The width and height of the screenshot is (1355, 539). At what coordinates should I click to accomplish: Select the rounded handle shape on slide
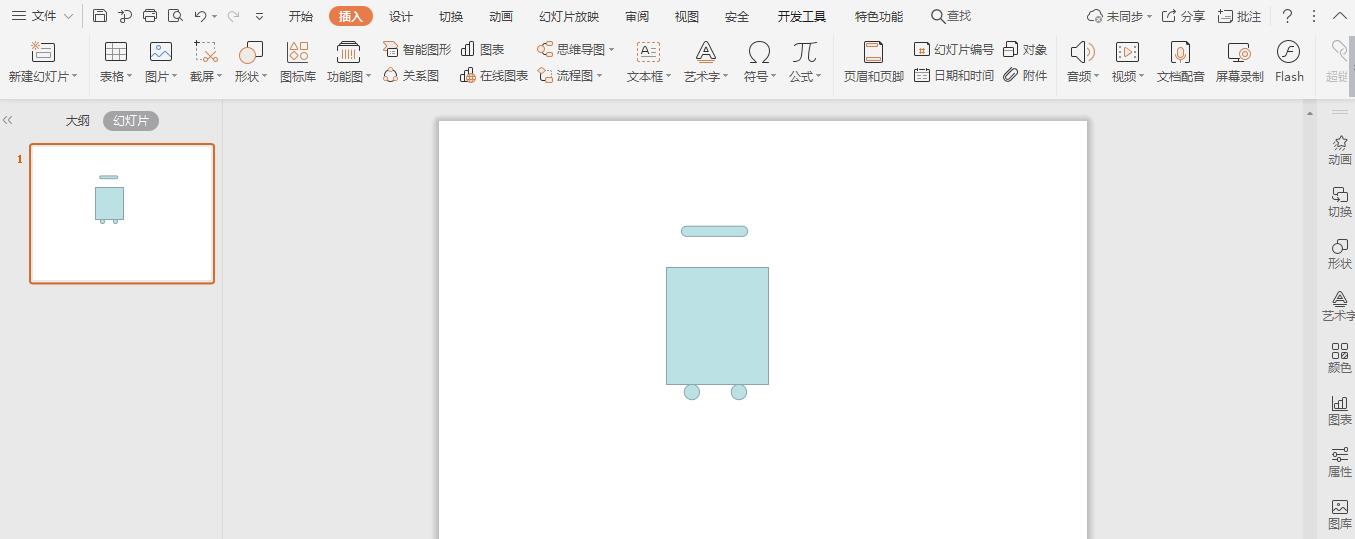(714, 231)
